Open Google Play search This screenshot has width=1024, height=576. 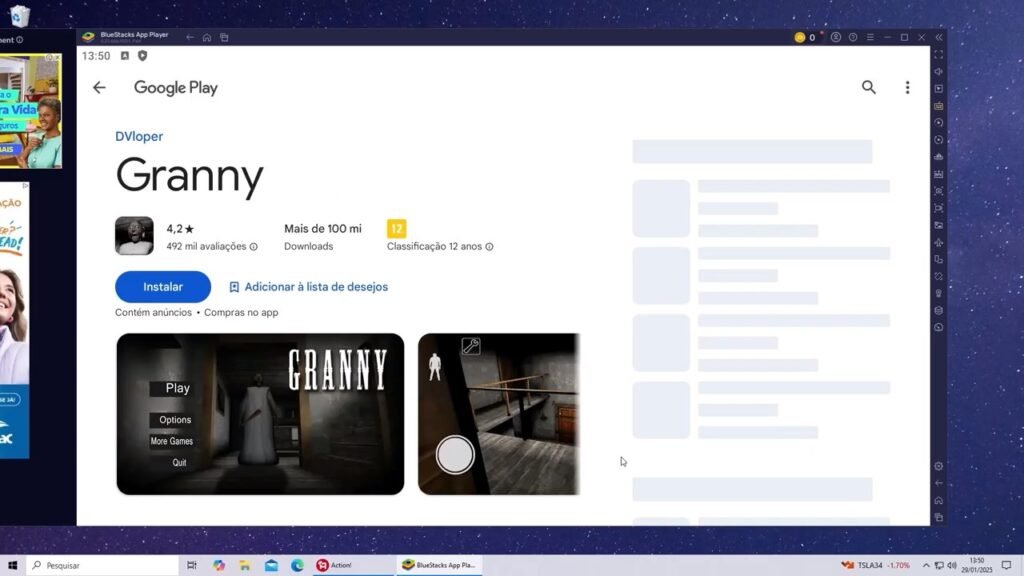[869, 88]
